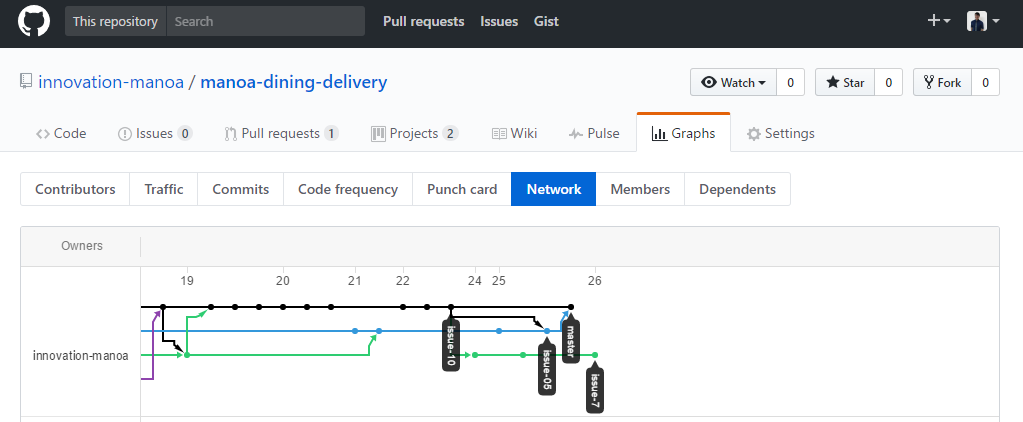The height and width of the screenshot is (422, 1023).
Task: Click the innovation-manoa owner link
Action: 111,82
